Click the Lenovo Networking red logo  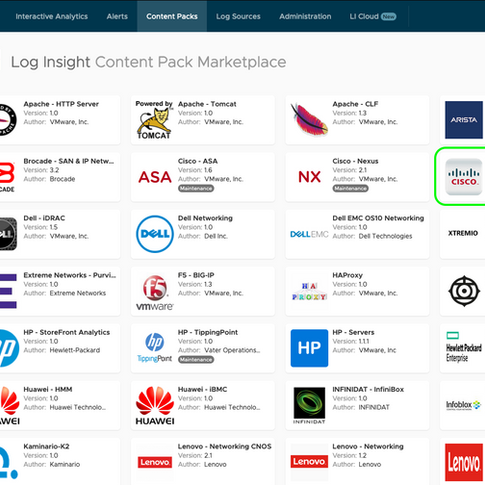(x=309, y=462)
